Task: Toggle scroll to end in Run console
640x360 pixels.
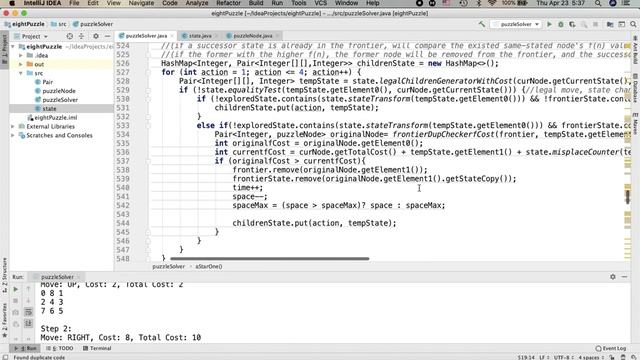Action: (x=28, y=324)
